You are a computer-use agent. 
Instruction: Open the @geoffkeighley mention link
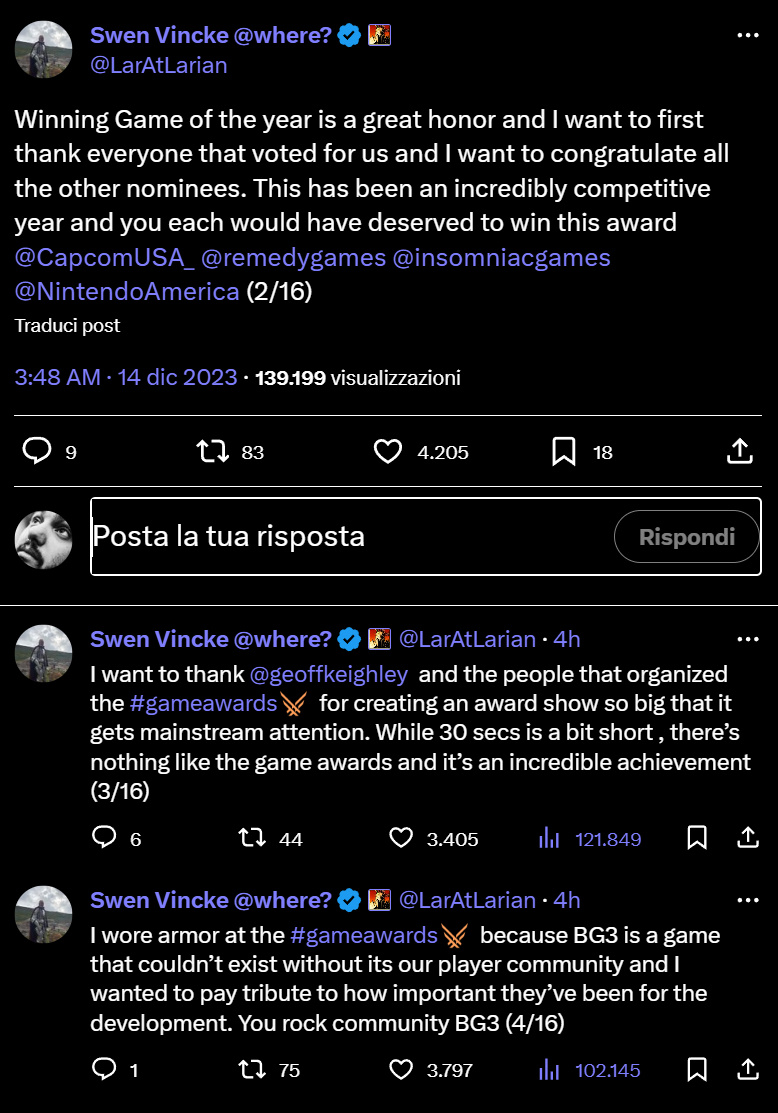point(330,674)
